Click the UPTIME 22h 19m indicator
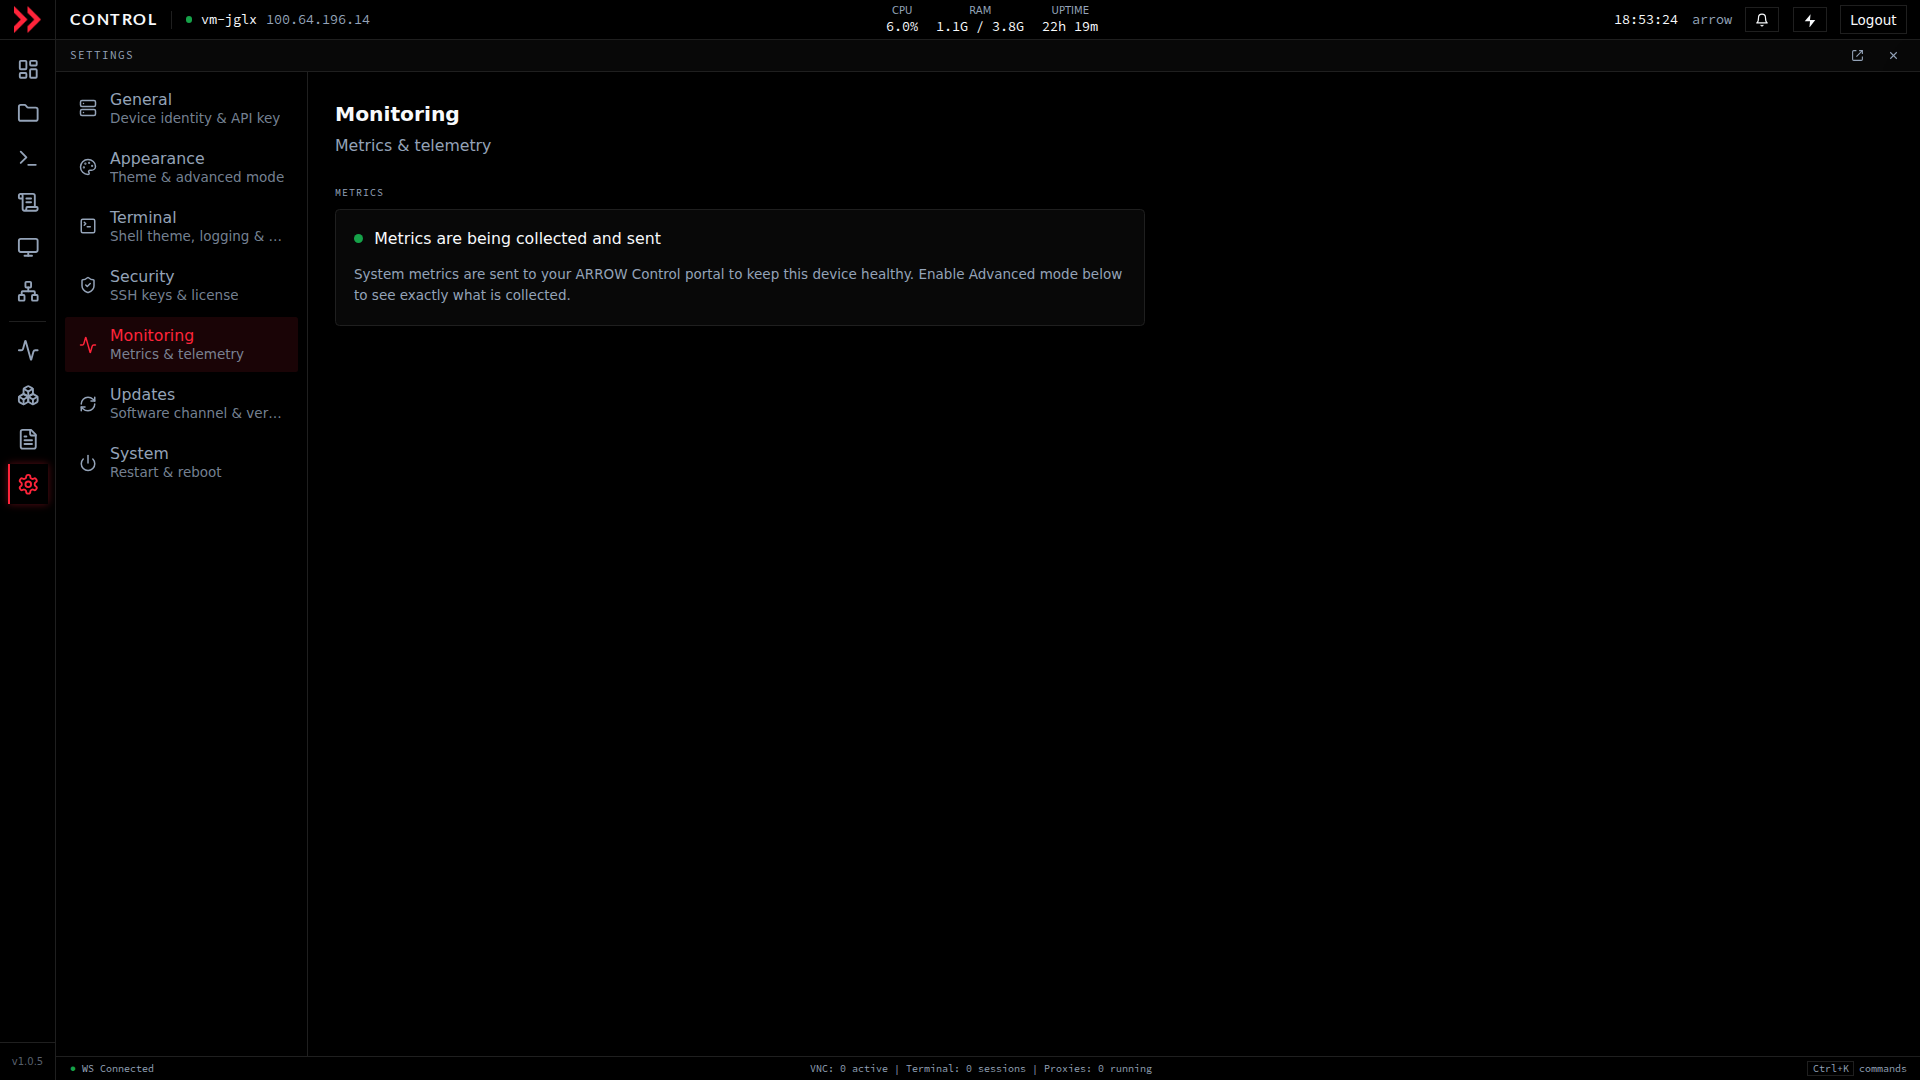This screenshot has width=1920, height=1080. point(1070,19)
